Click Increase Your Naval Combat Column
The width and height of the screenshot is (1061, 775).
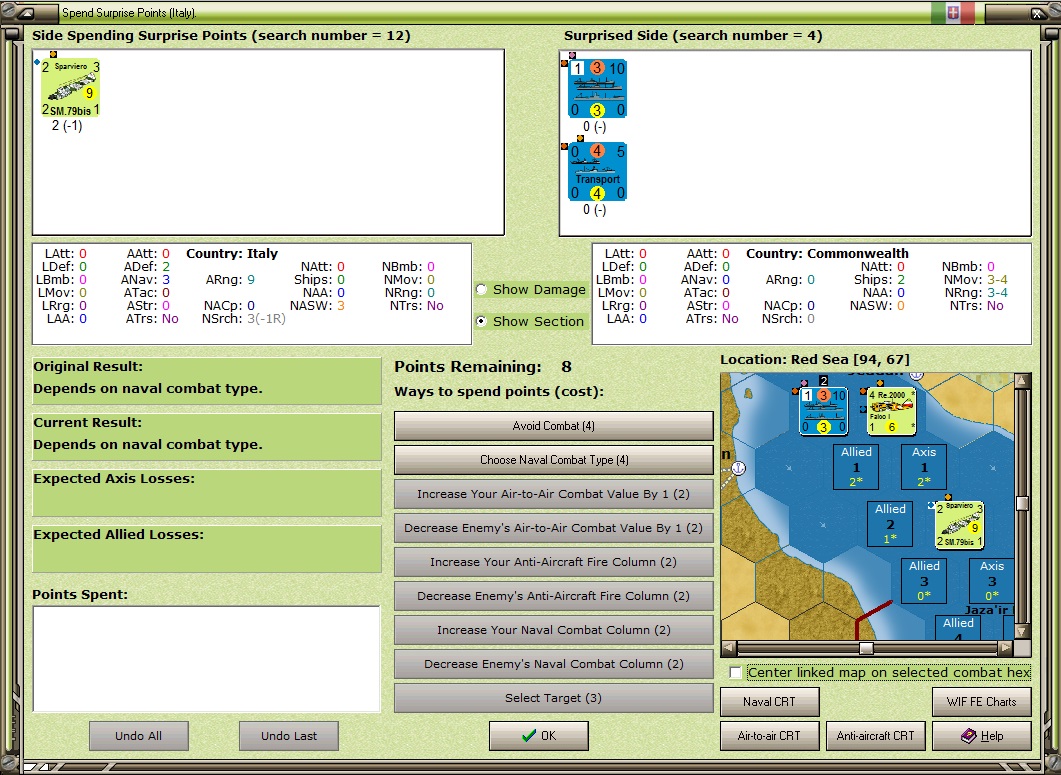tap(554, 630)
